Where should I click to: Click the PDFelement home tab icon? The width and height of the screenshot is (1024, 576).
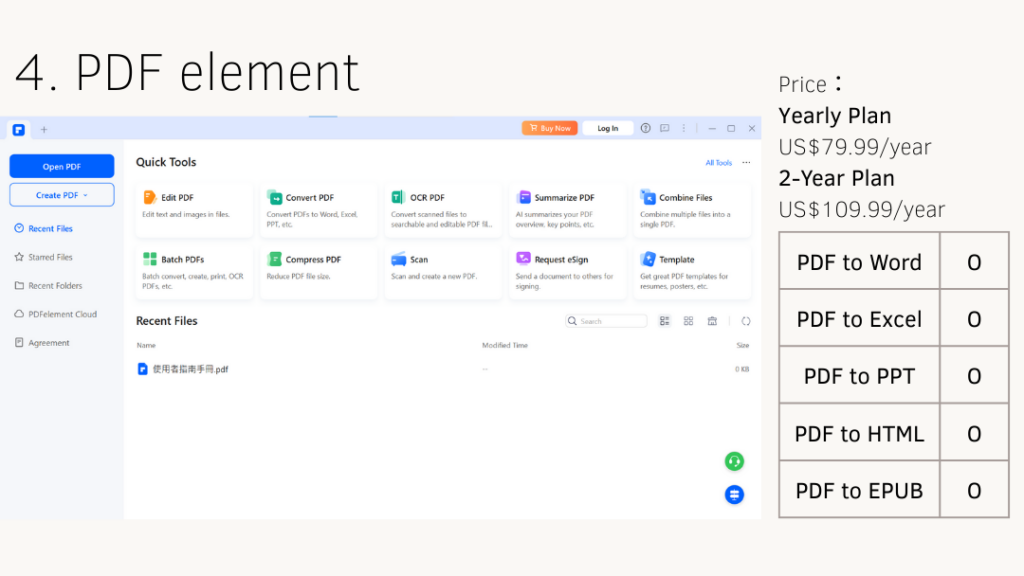coord(19,130)
